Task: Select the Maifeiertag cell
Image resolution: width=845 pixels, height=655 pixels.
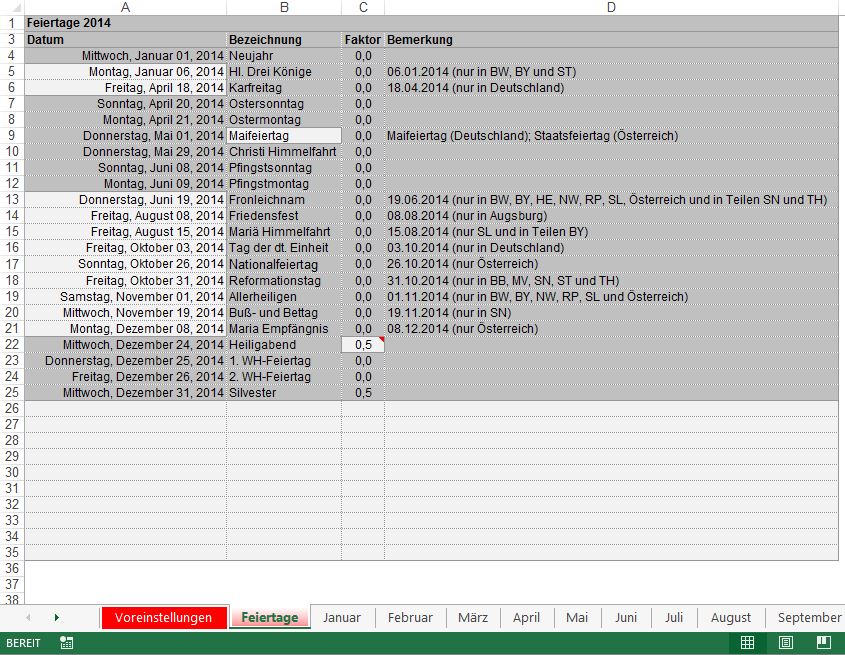Action: click(x=284, y=136)
